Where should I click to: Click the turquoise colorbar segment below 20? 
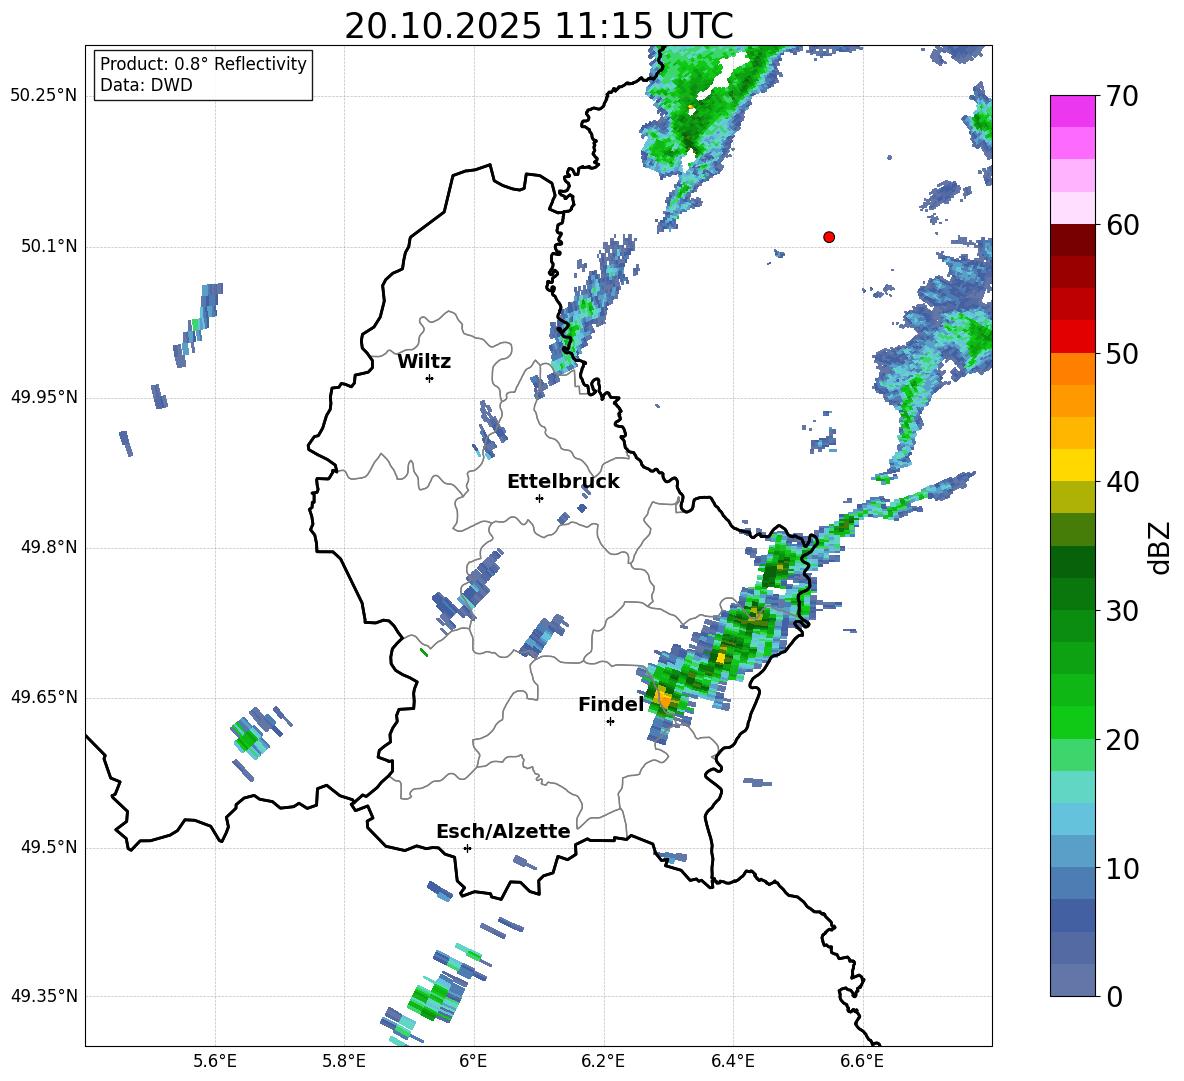tap(1072, 787)
